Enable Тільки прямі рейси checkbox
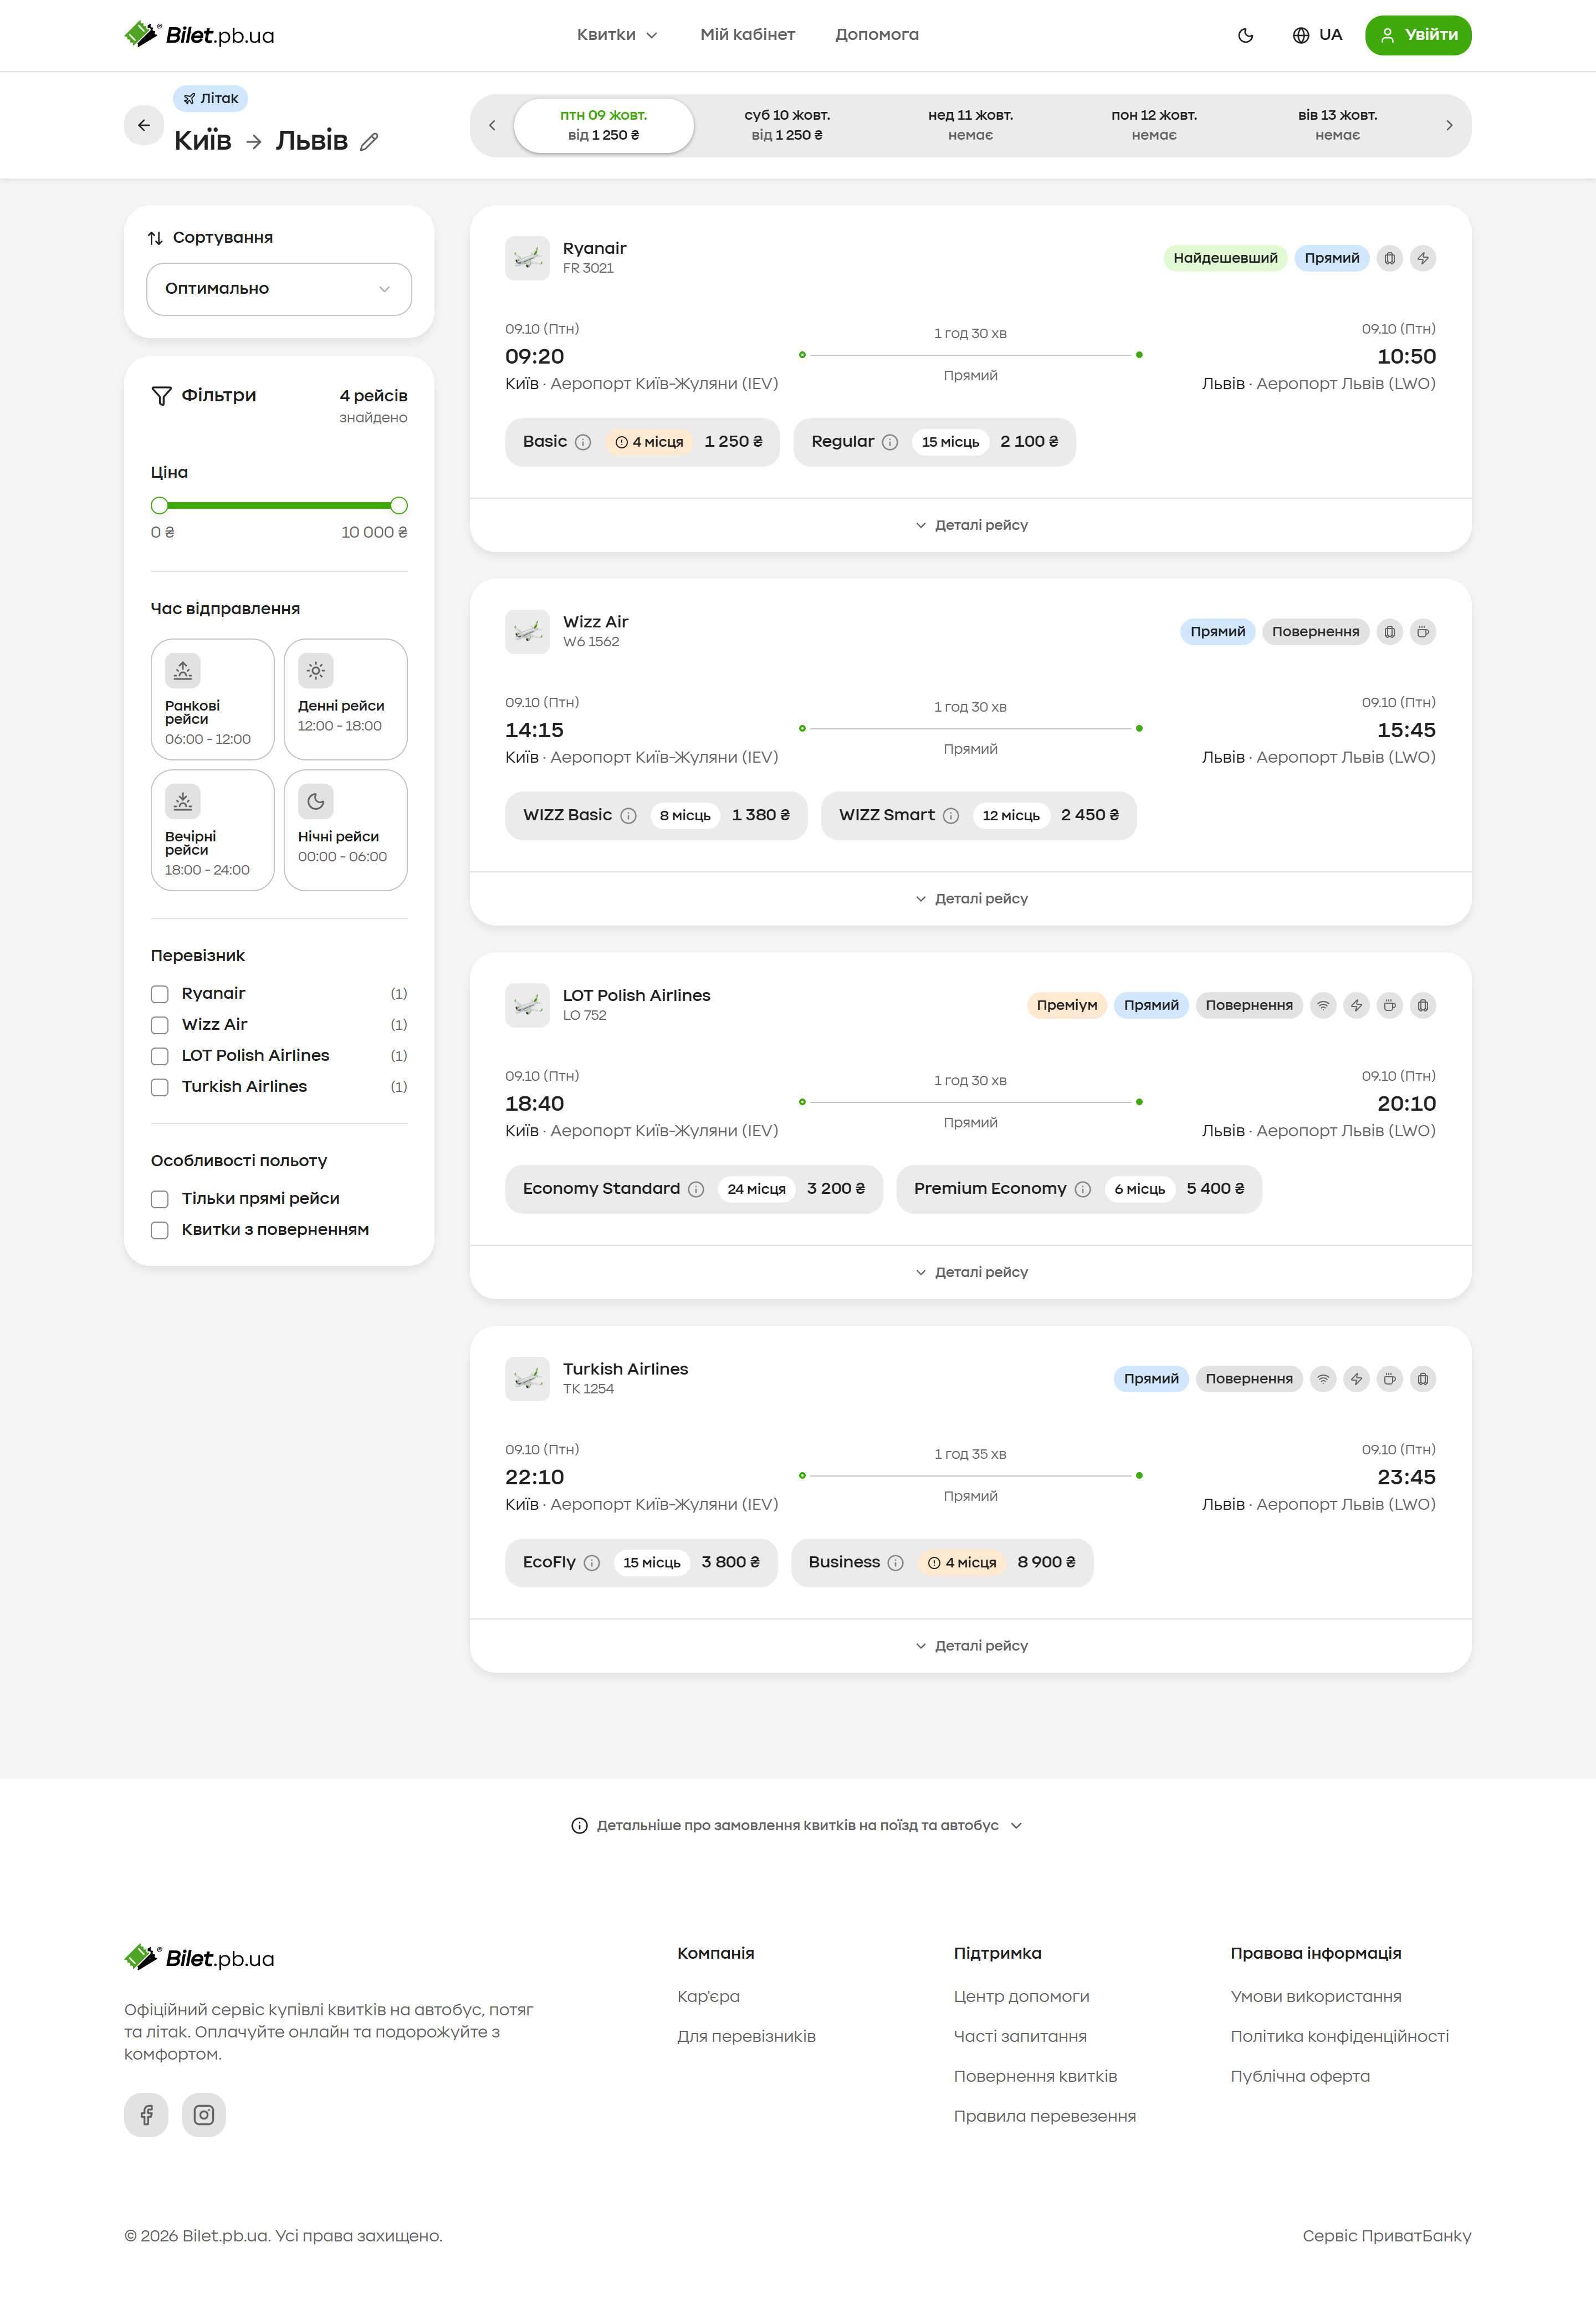Image resolution: width=1596 pixels, height=2319 pixels. point(160,1199)
